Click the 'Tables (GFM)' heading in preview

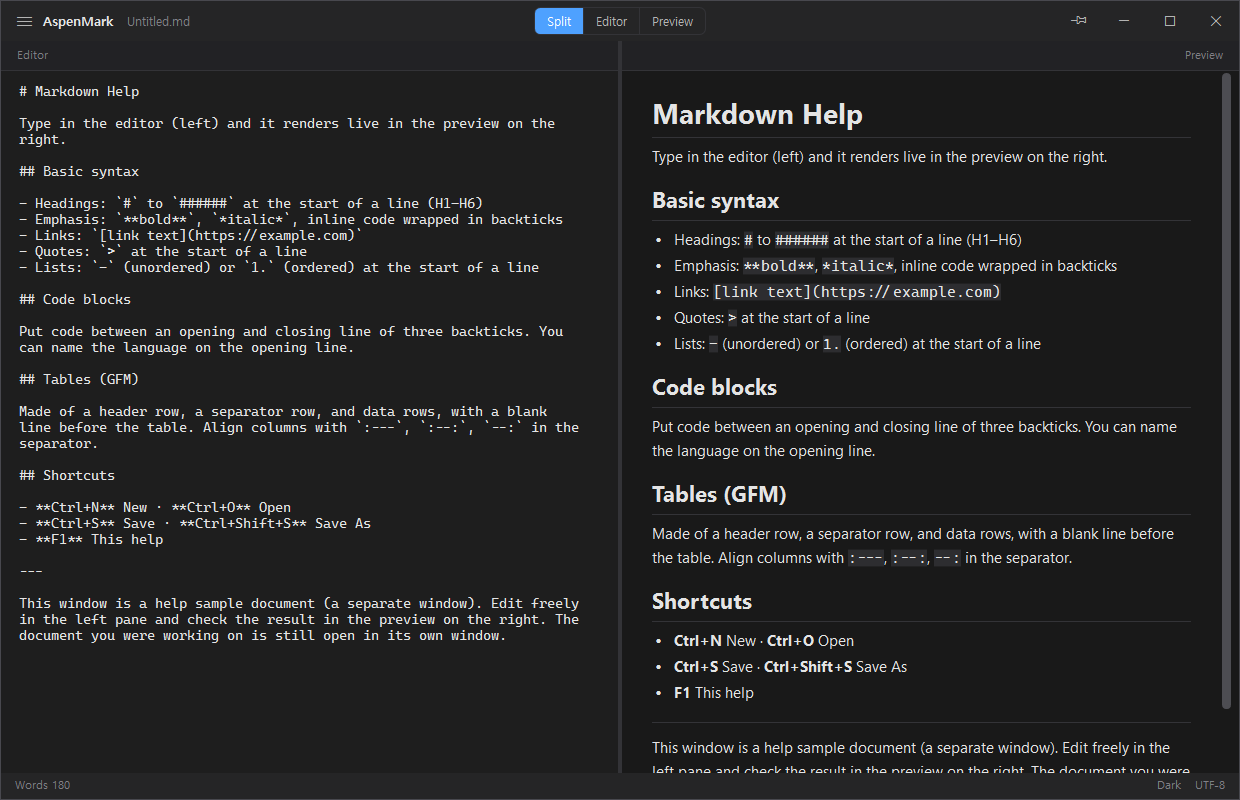tap(719, 494)
